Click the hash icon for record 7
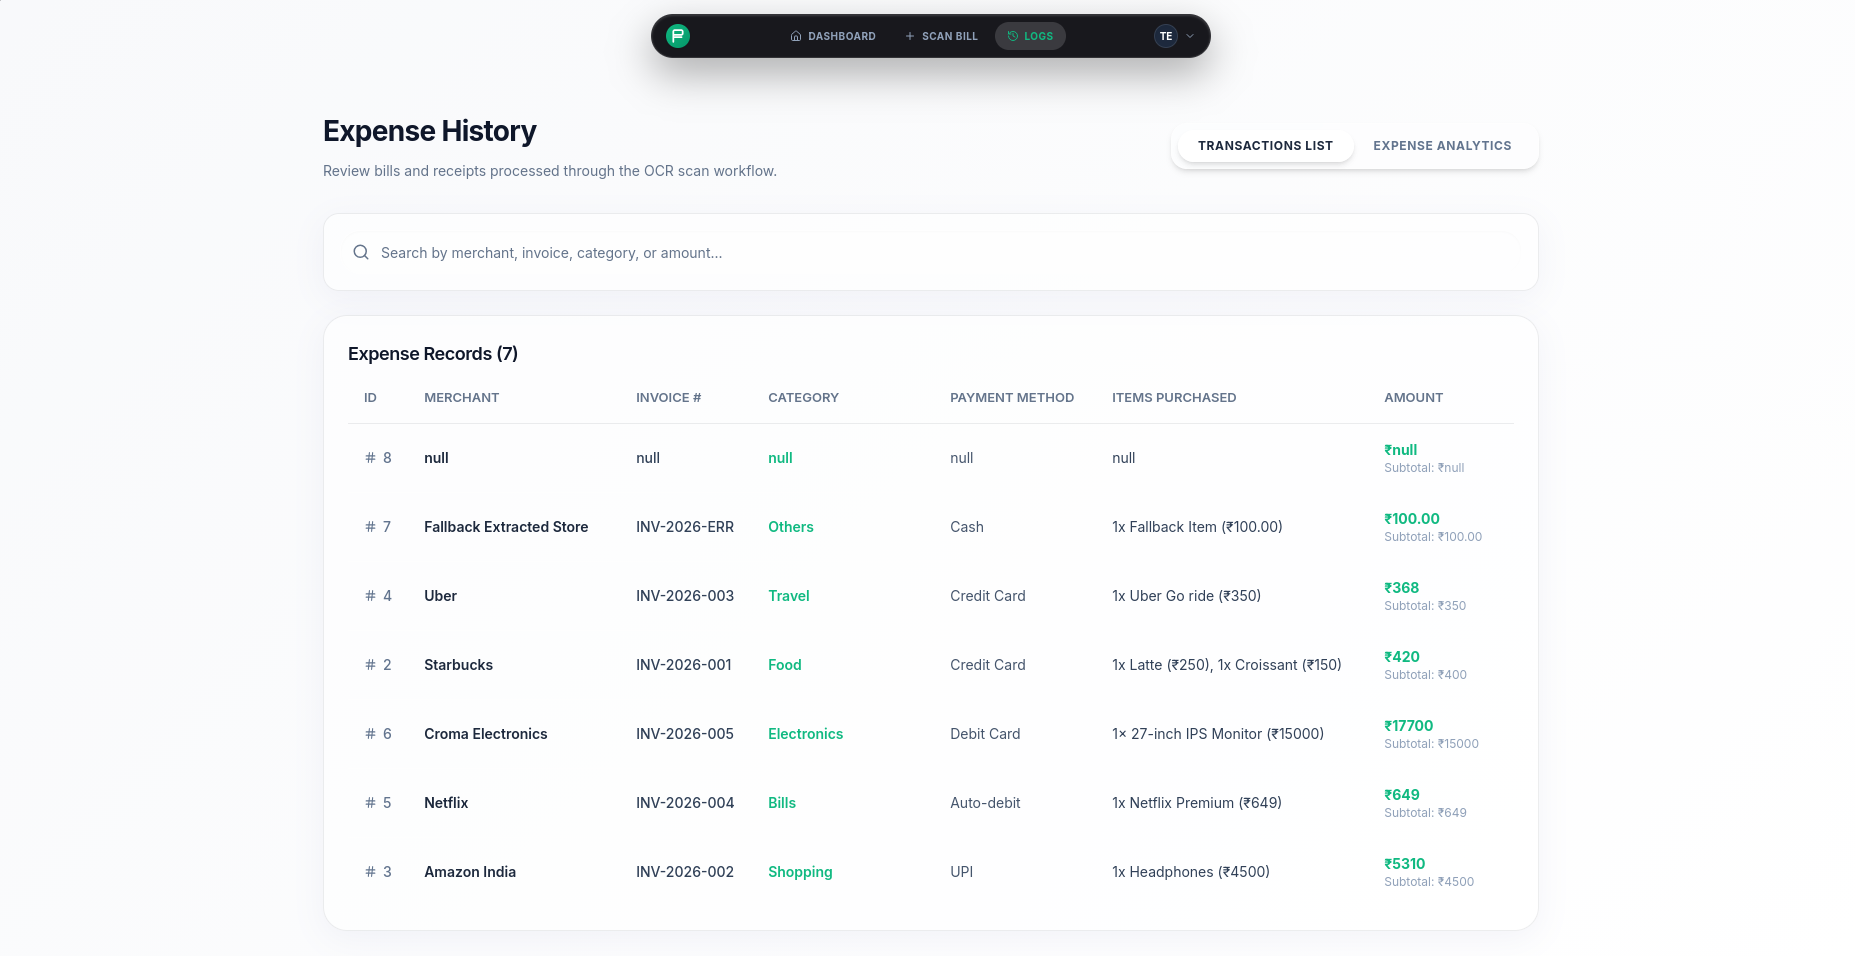 click(370, 527)
